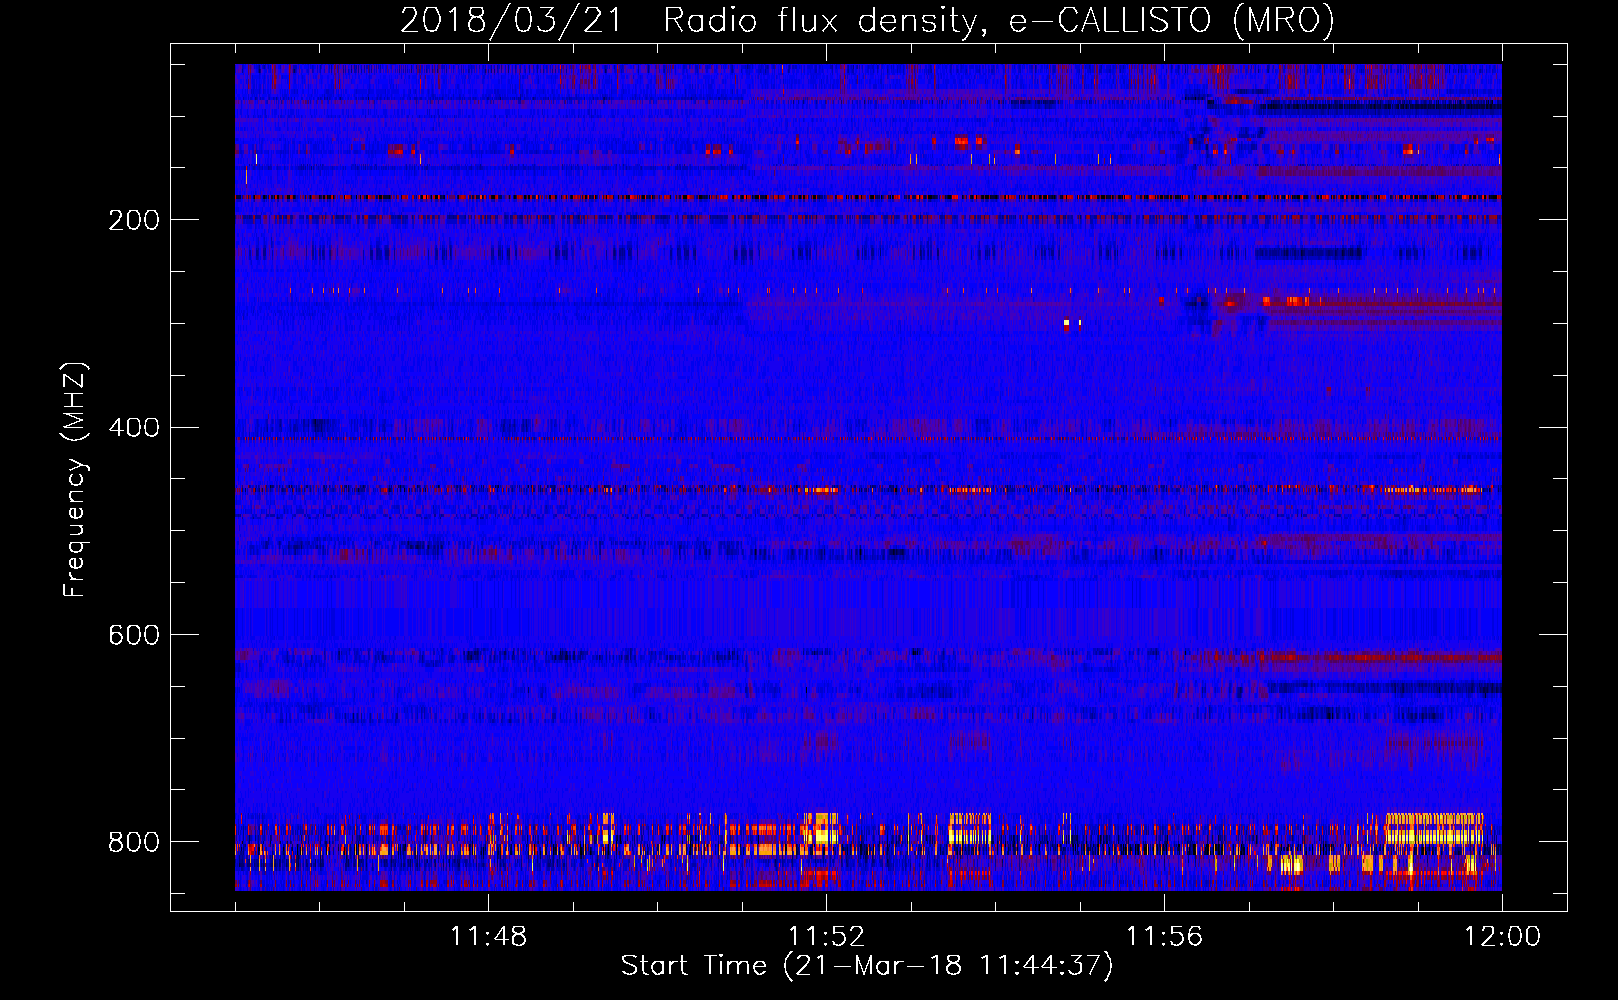Image resolution: width=1618 pixels, height=1000 pixels.
Task: Click the 11:52 time tick label
Action: tap(826, 937)
